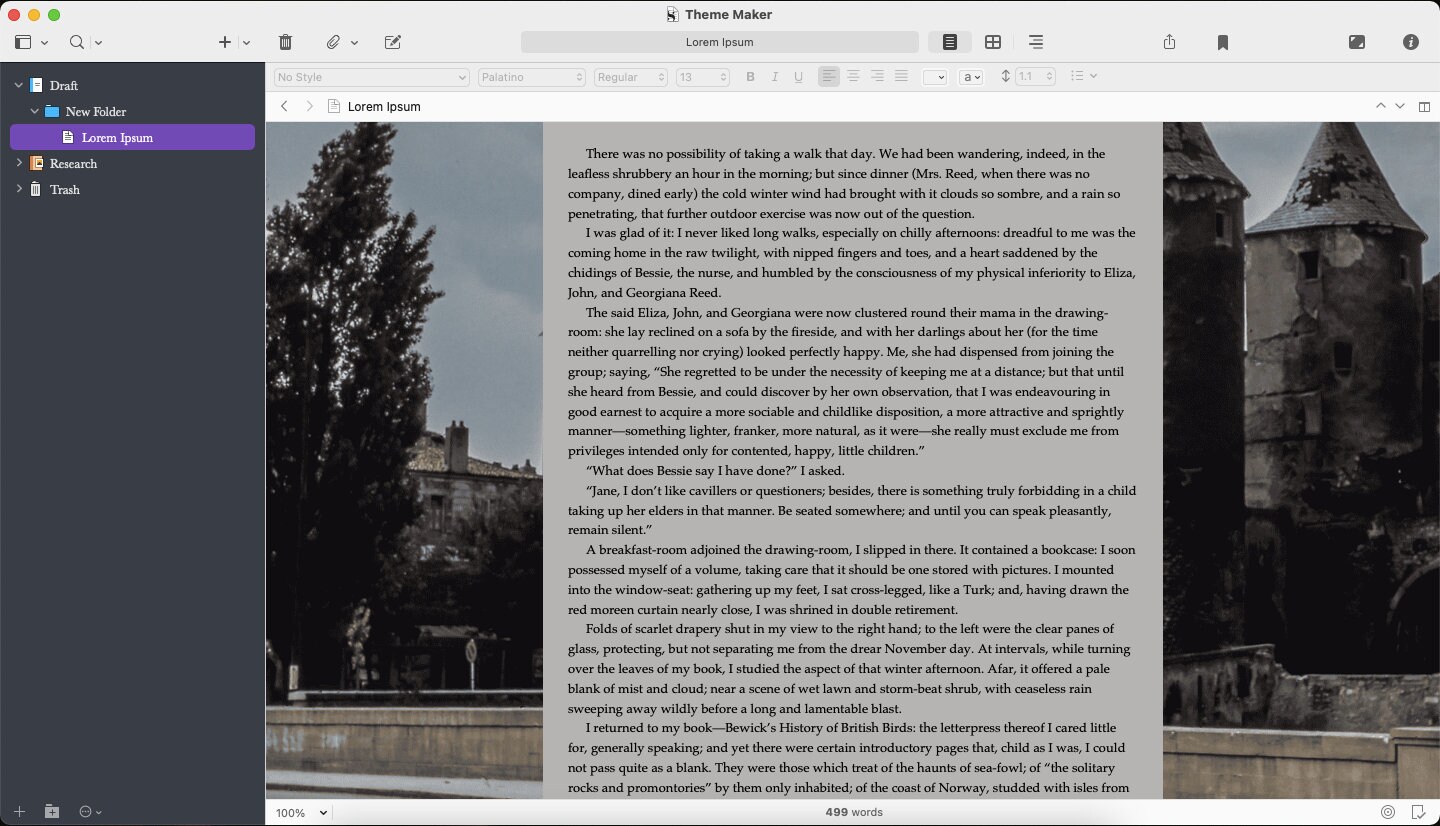Move the document to Trash
This screenshot has width=1440, height=826.
(285, 42)
